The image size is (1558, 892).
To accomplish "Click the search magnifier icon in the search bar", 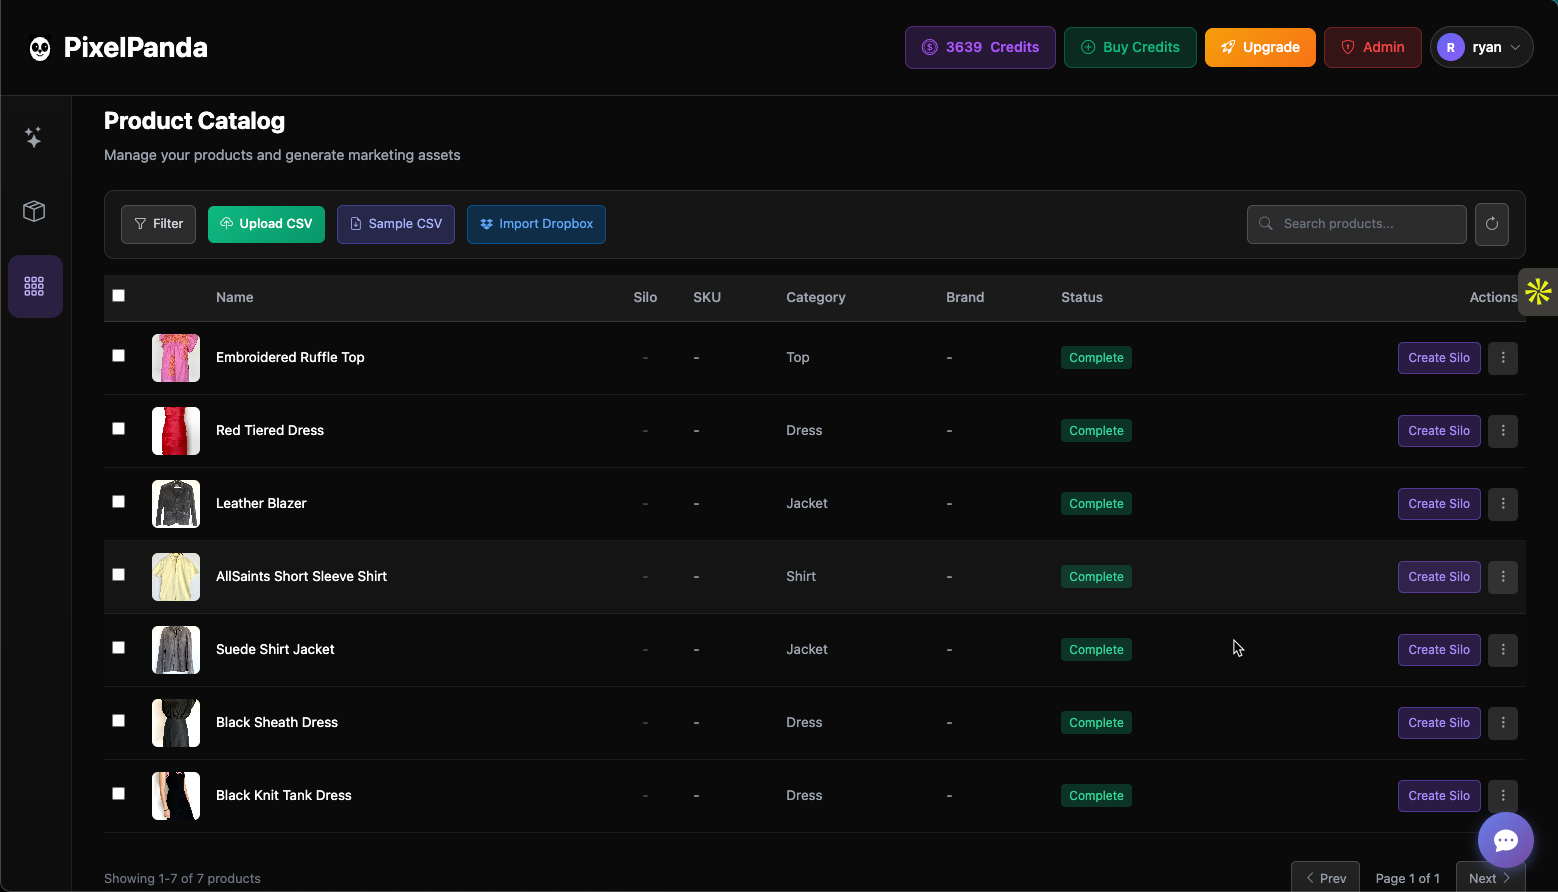I will (x=1266, y=224).
